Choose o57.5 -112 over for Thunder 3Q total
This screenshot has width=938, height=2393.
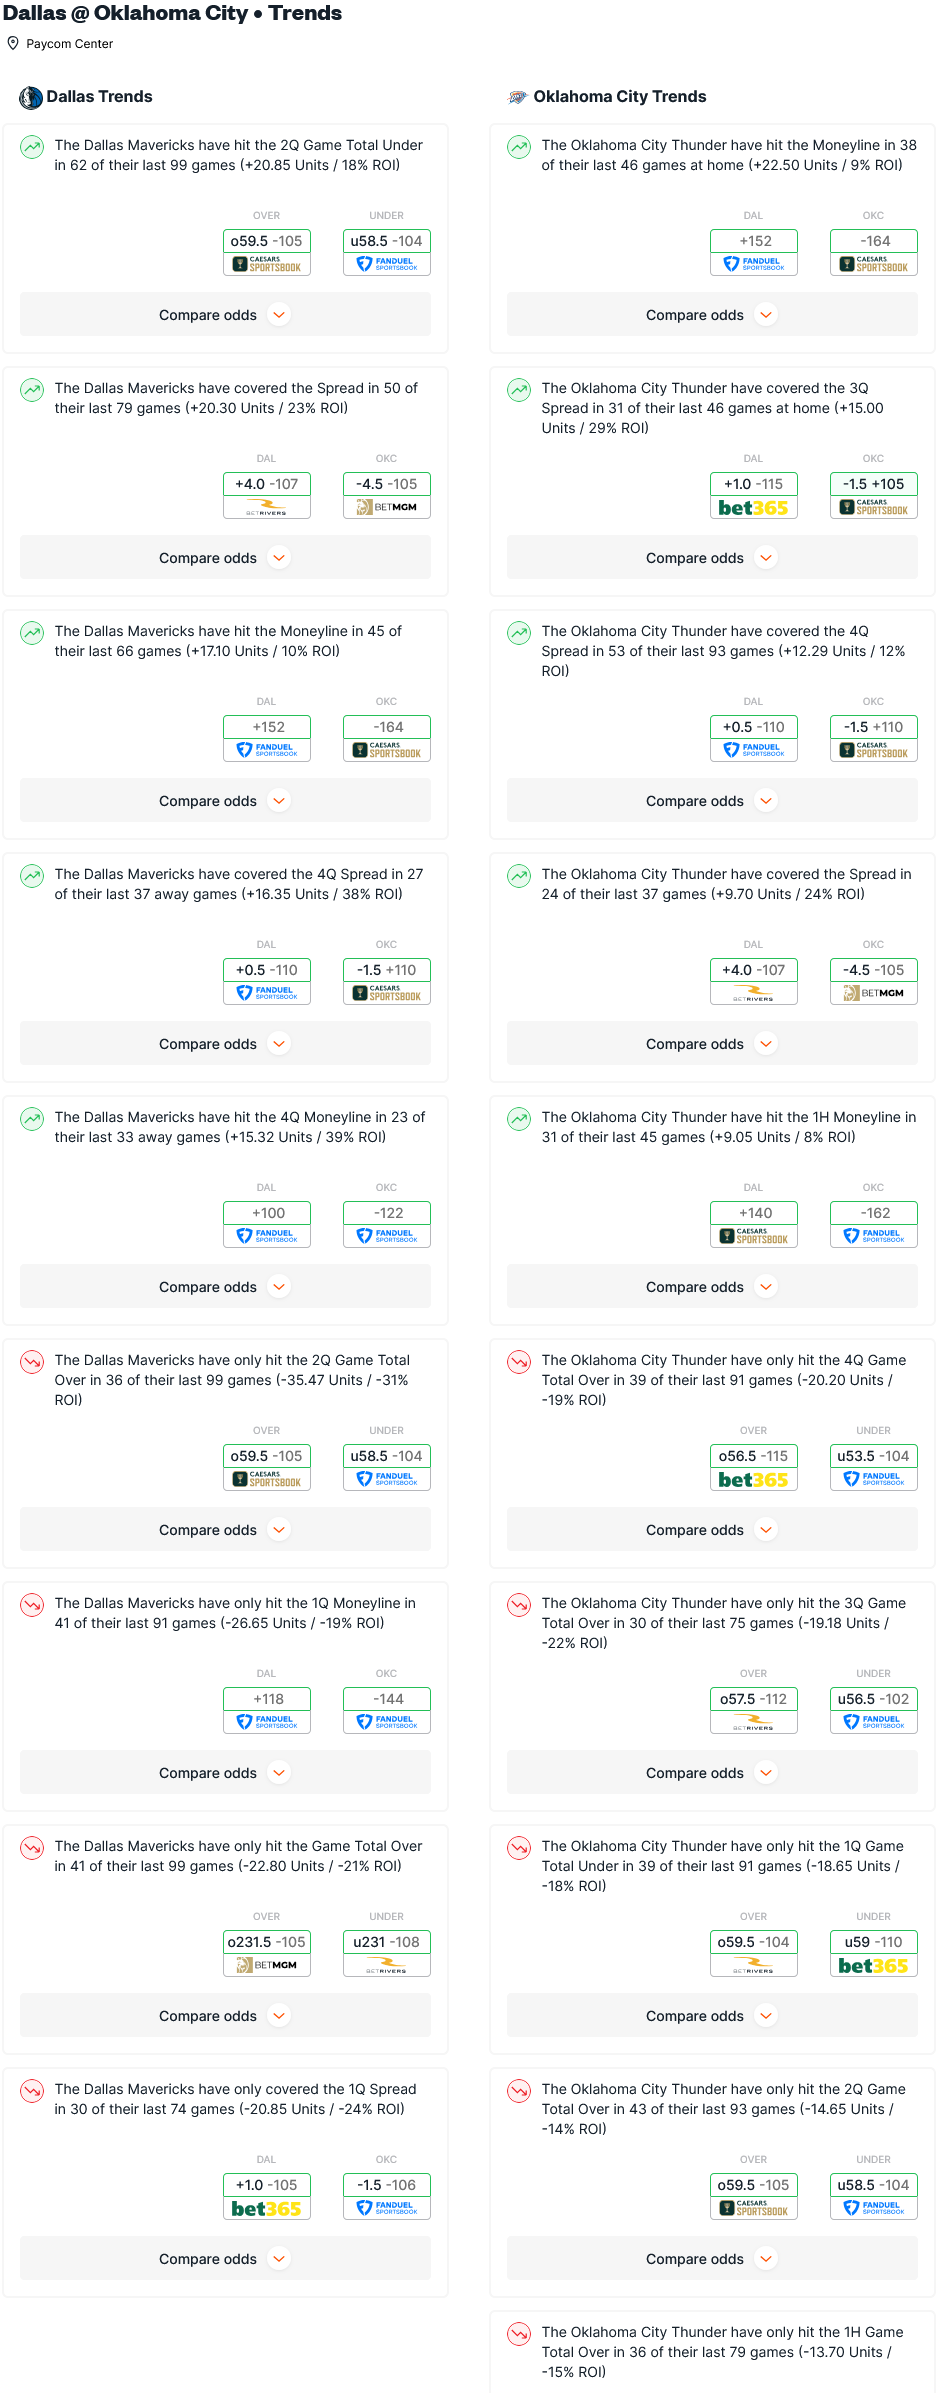coord(754,1699)
